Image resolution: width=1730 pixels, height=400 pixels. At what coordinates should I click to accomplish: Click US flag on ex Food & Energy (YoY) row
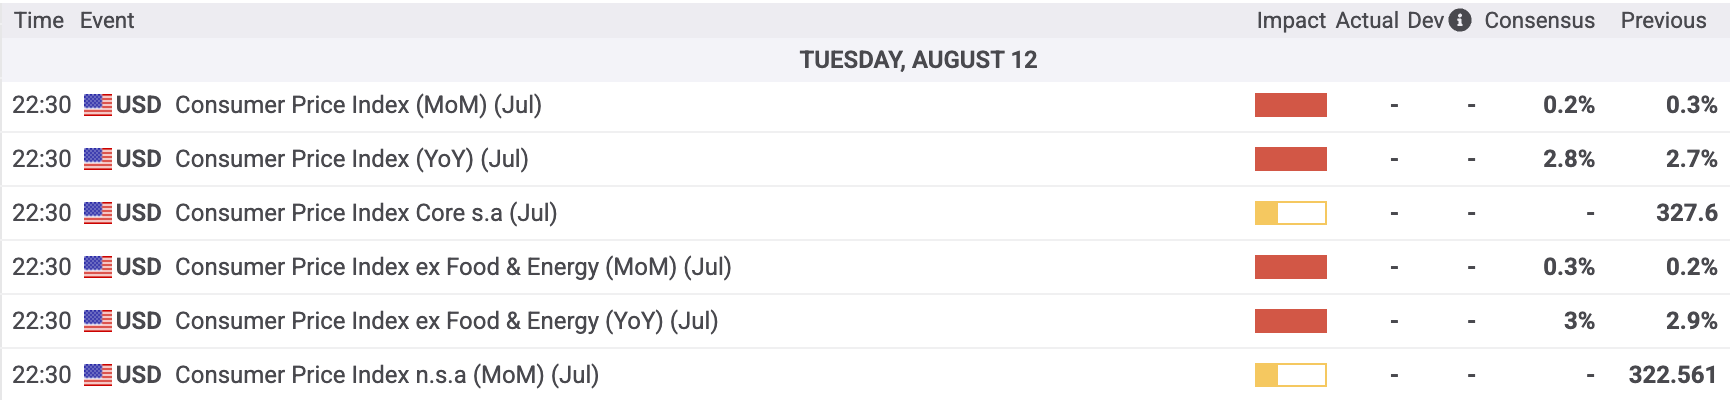(98, 321)
